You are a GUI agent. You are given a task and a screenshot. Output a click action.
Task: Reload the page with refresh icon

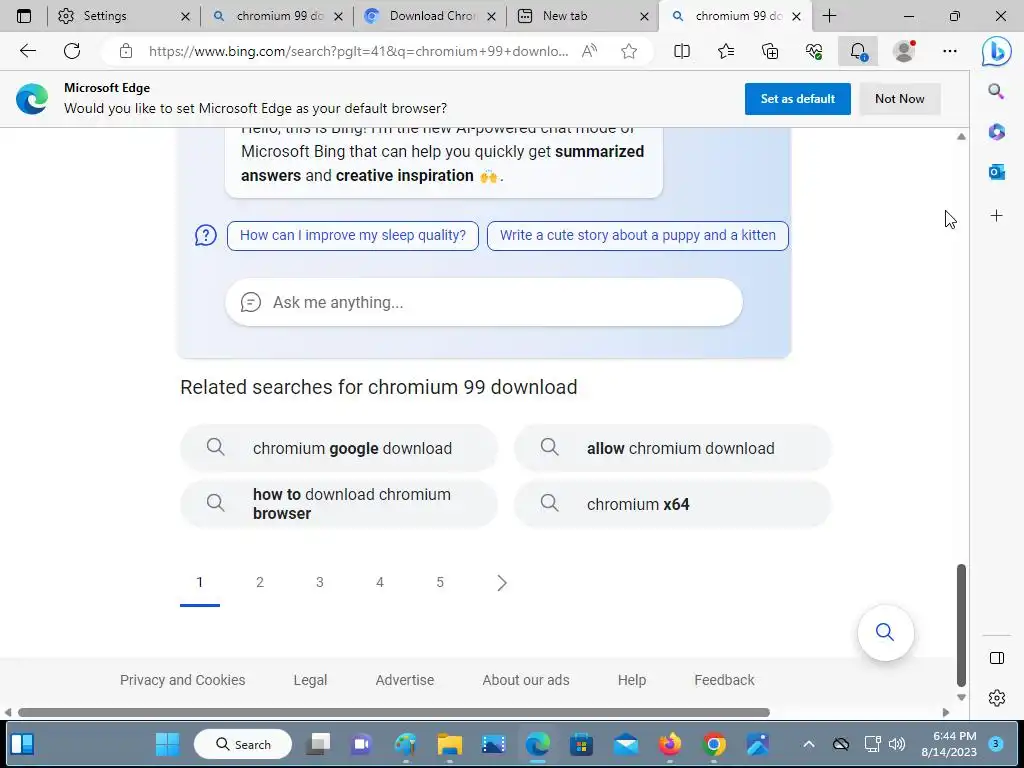tap(72, 50)
